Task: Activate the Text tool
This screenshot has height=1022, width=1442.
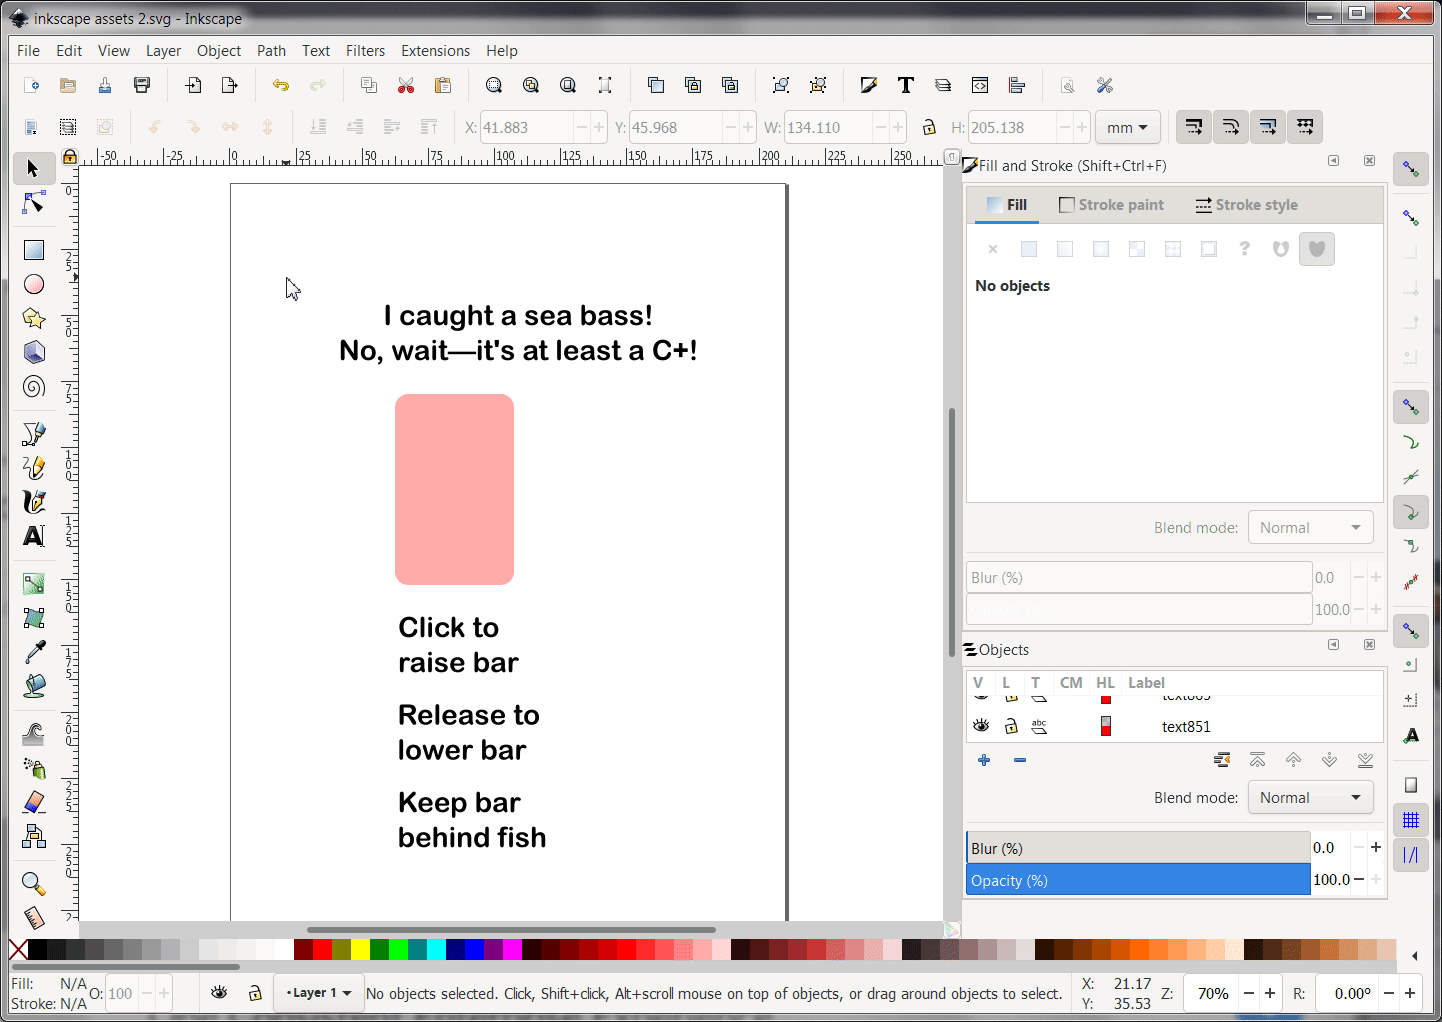Action: 33,536
